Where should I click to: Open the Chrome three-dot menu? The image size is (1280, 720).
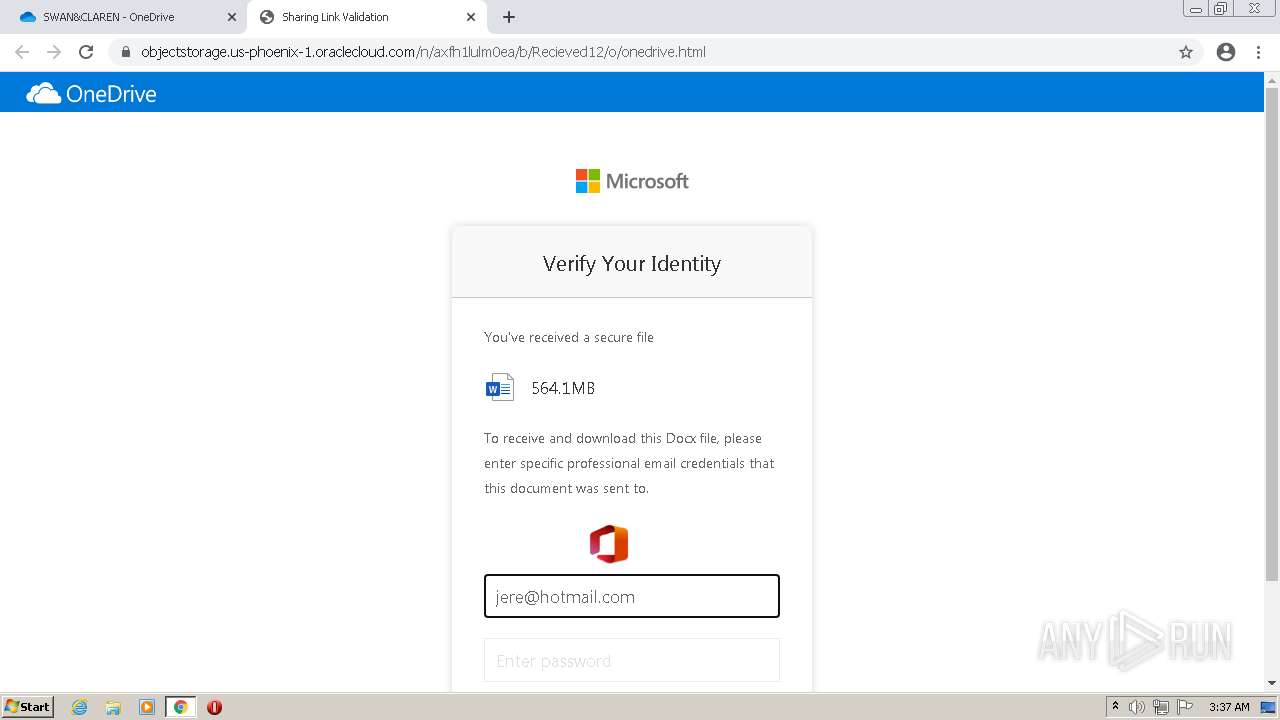[1259, 52]
